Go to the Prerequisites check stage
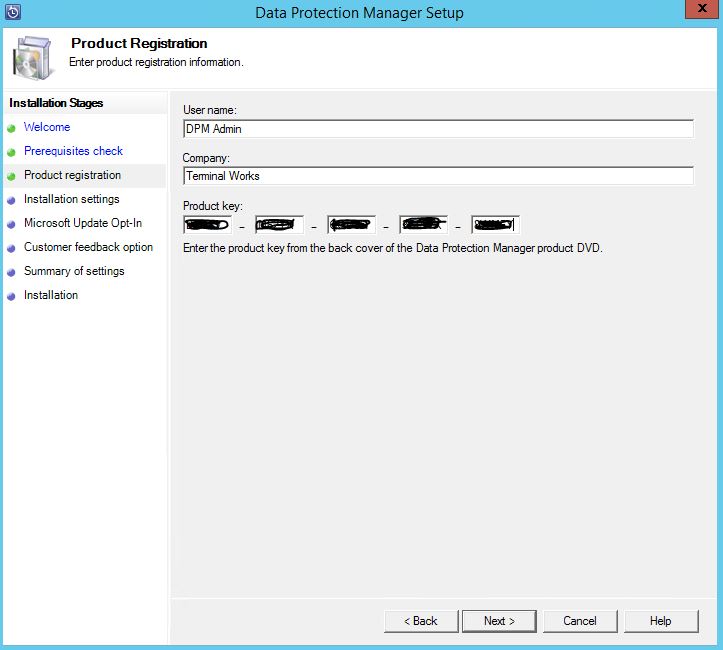The height and width of the screenshot is (650, 723). click(73, 151)
